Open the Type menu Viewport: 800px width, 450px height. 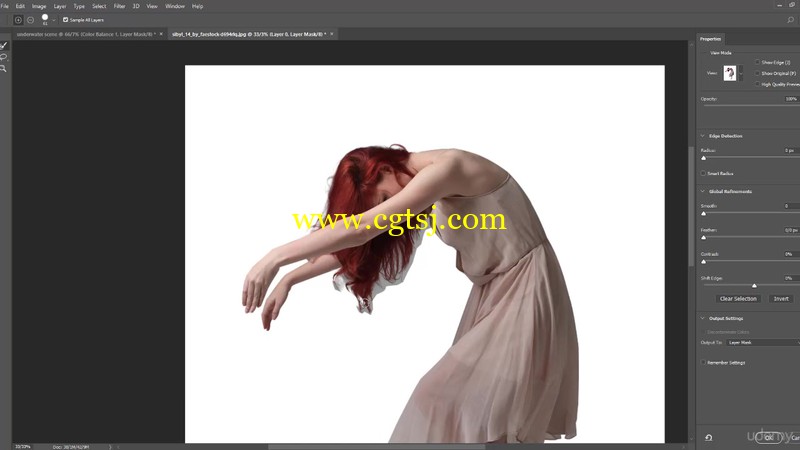[x=79, y=6]
